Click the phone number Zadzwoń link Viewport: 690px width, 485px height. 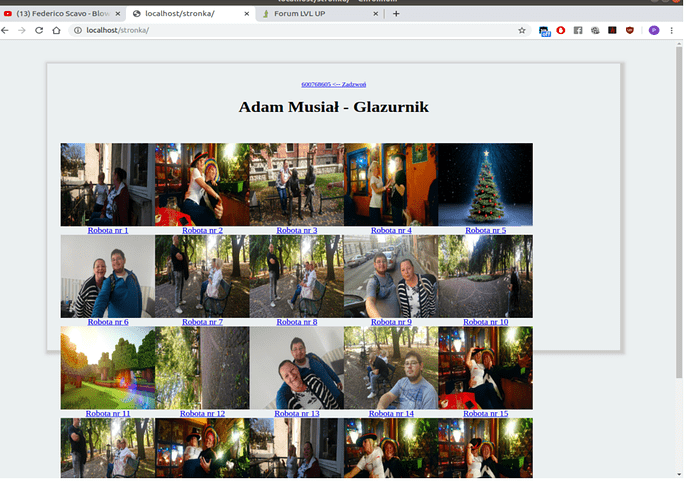pyautogui.click(x=333, y=85)
